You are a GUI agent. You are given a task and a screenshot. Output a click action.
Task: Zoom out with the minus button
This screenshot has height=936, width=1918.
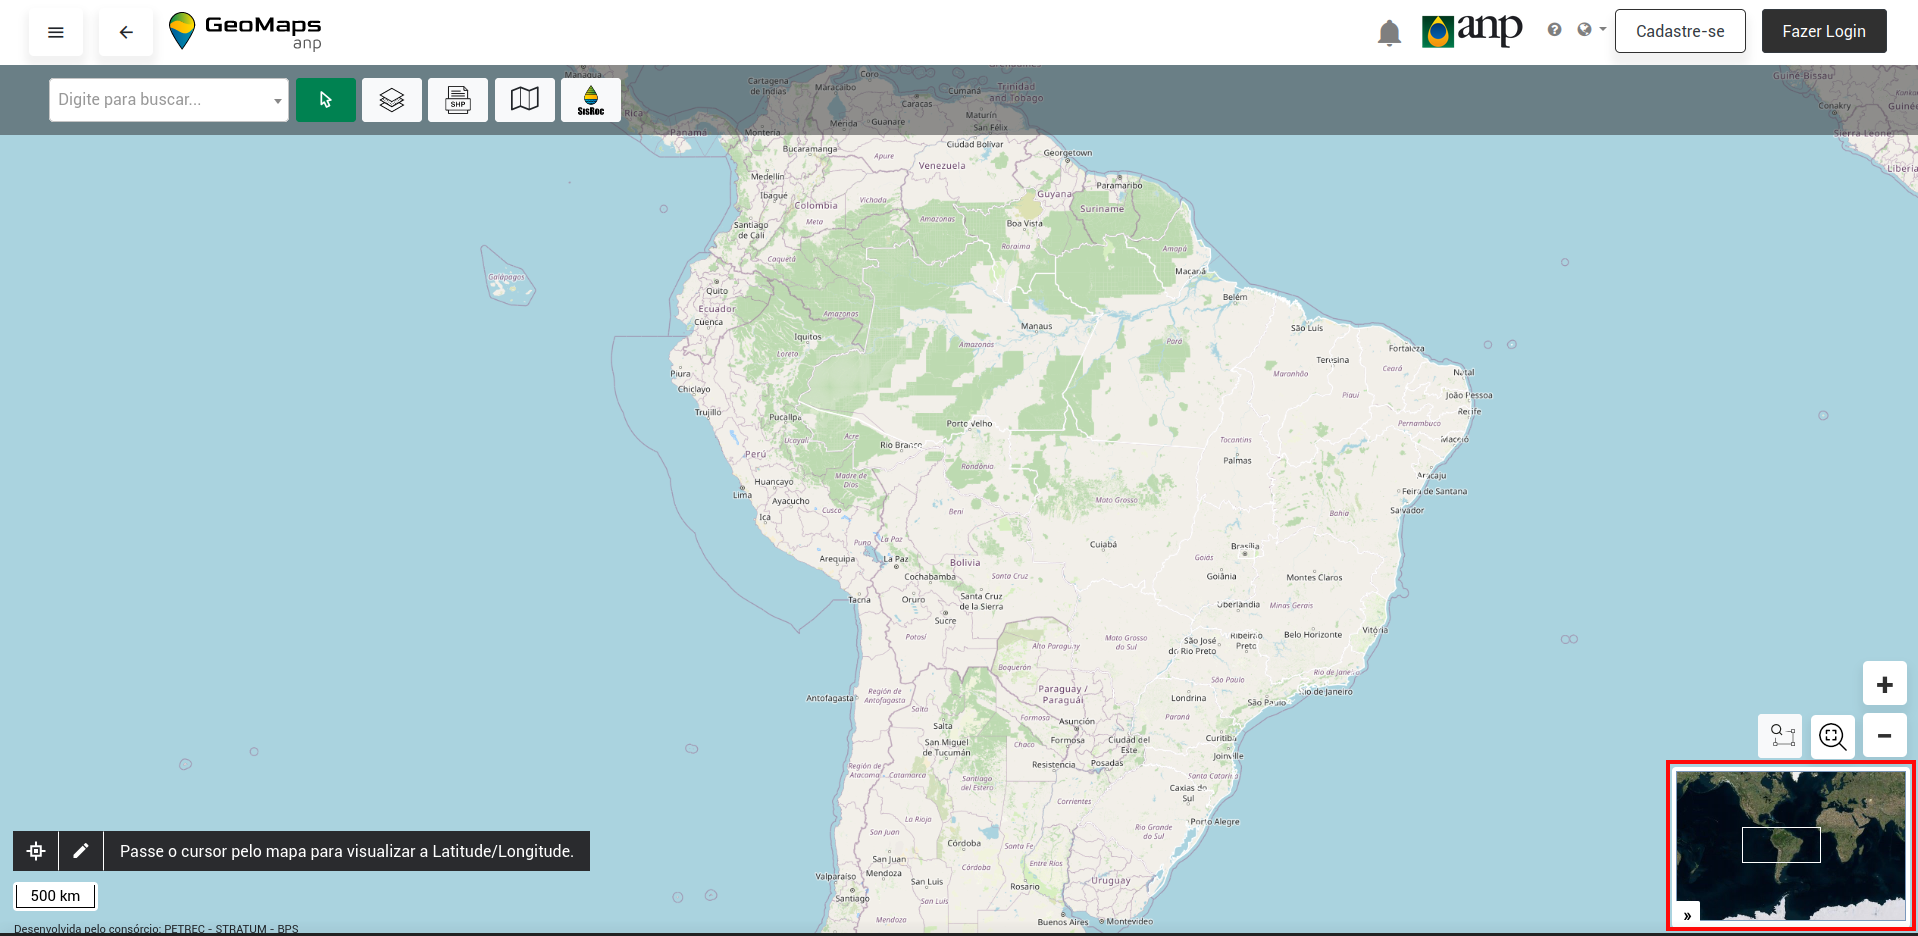click(x=1884, y=736)
